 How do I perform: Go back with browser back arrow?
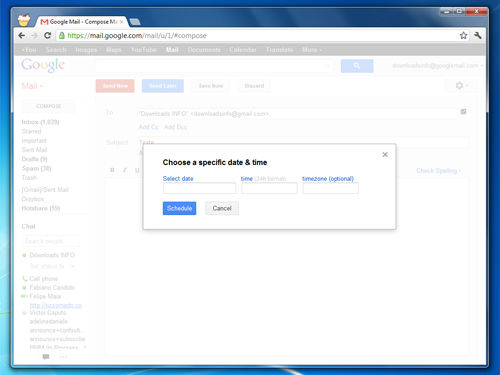click(22, 35)
